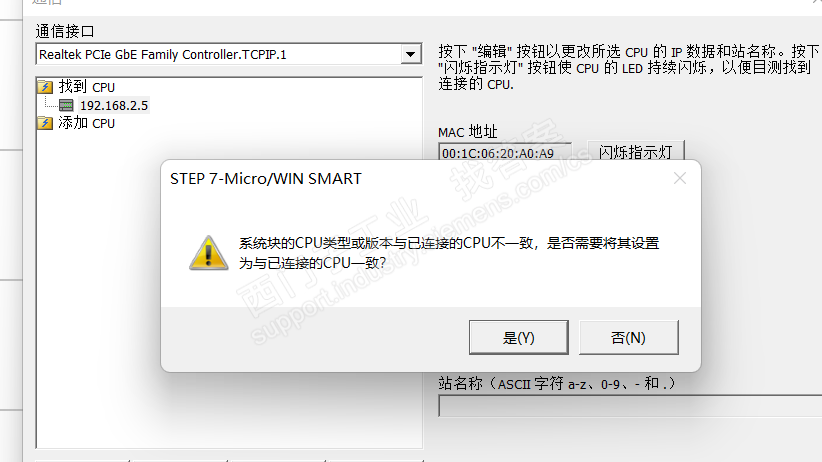
Task: Click the MAC 地址 field
Action: [x=504, y=152]
